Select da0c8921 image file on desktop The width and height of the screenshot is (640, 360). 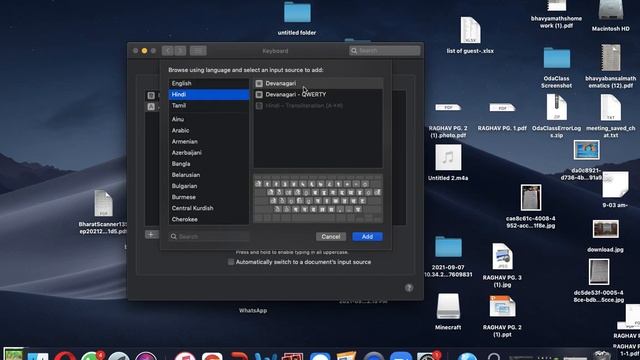[586, 150]
